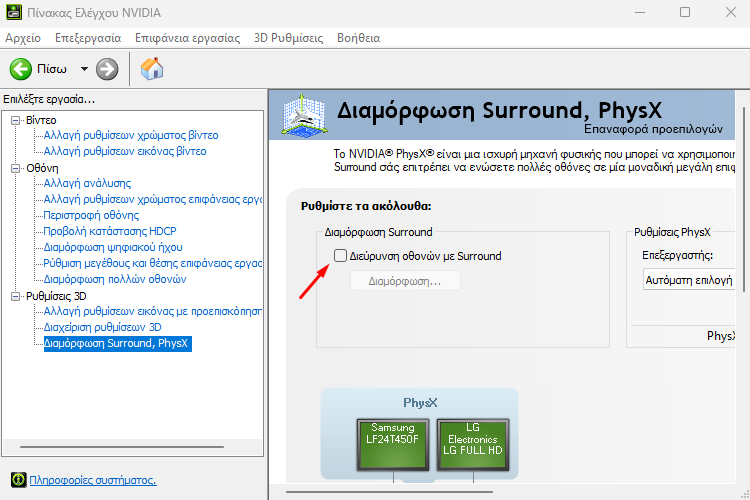Select Περιστροφή οθόνης
The width and height of the screenshot is (750, 500).
(91, 215)
